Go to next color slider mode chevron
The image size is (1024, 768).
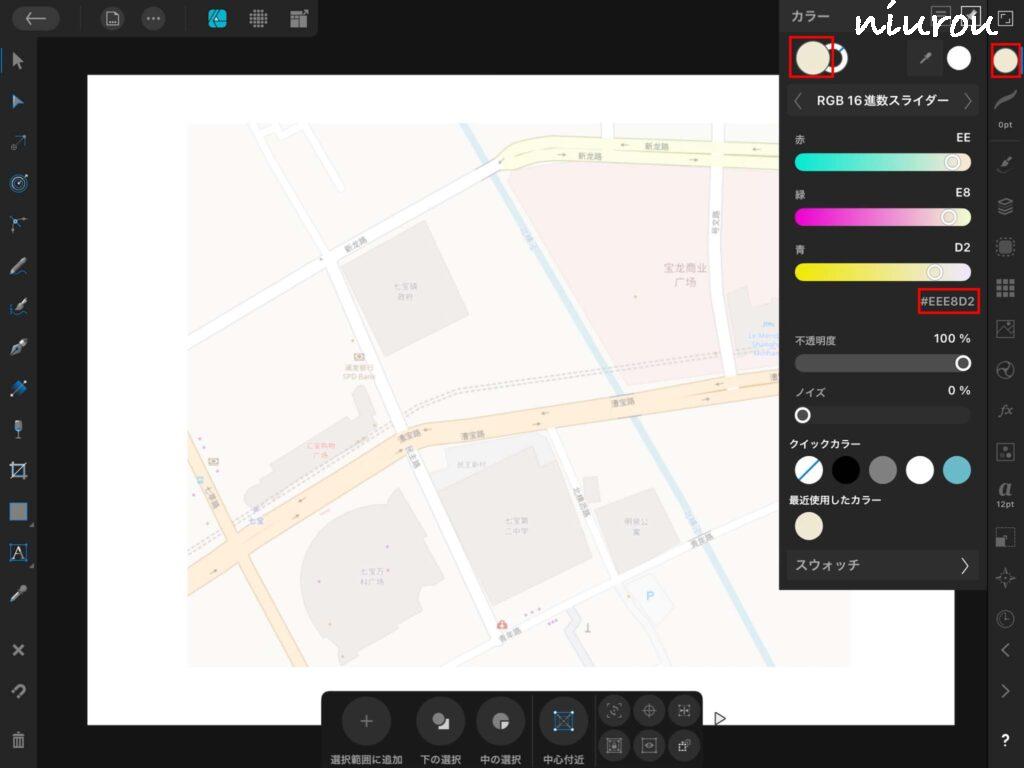click(x=967, y=101)
